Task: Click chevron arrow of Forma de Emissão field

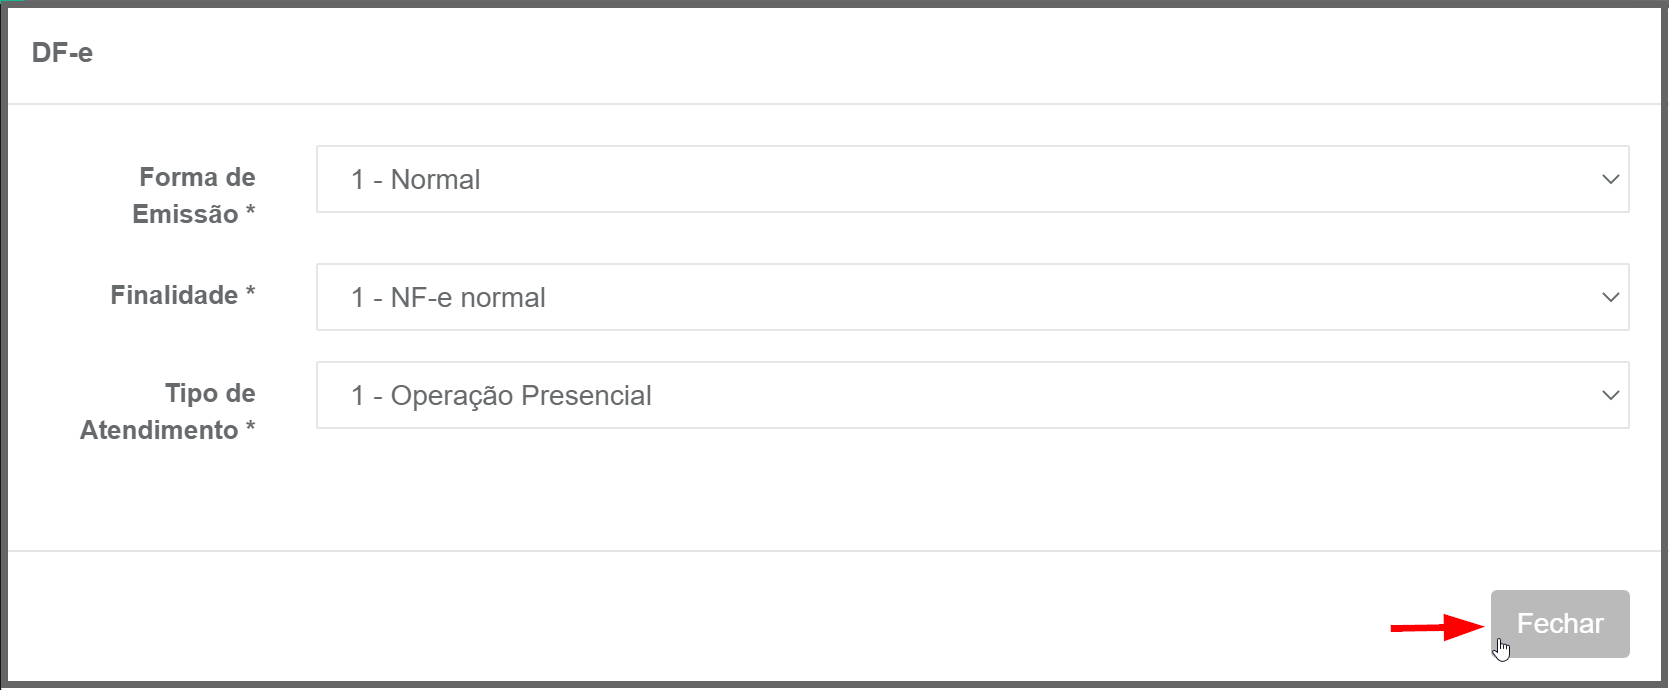Action: [x=1610, y=180]
